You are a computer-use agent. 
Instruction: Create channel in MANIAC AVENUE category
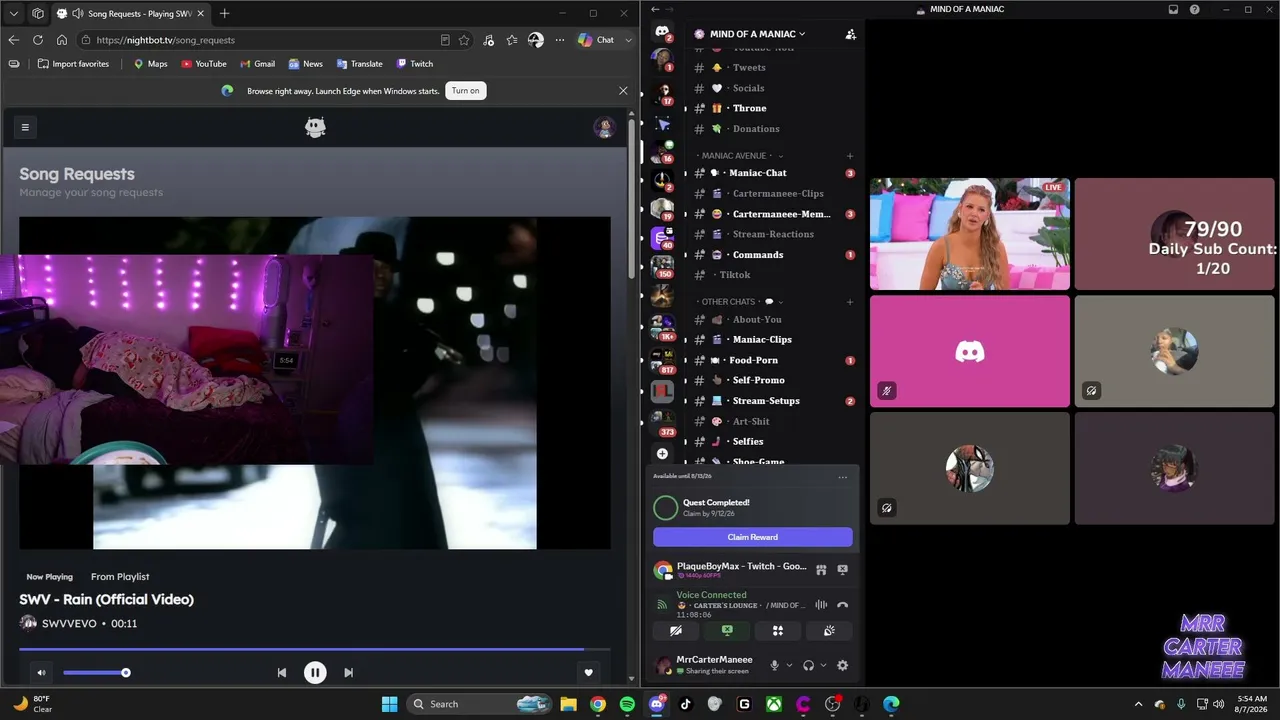(850, 156)
